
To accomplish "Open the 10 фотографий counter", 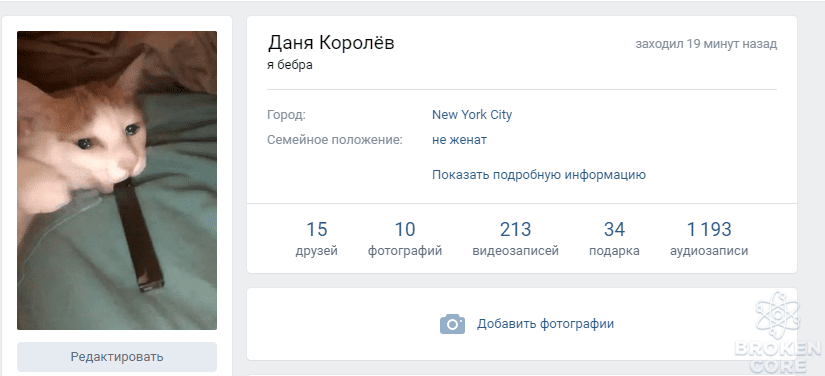I will tap(405, 239).
